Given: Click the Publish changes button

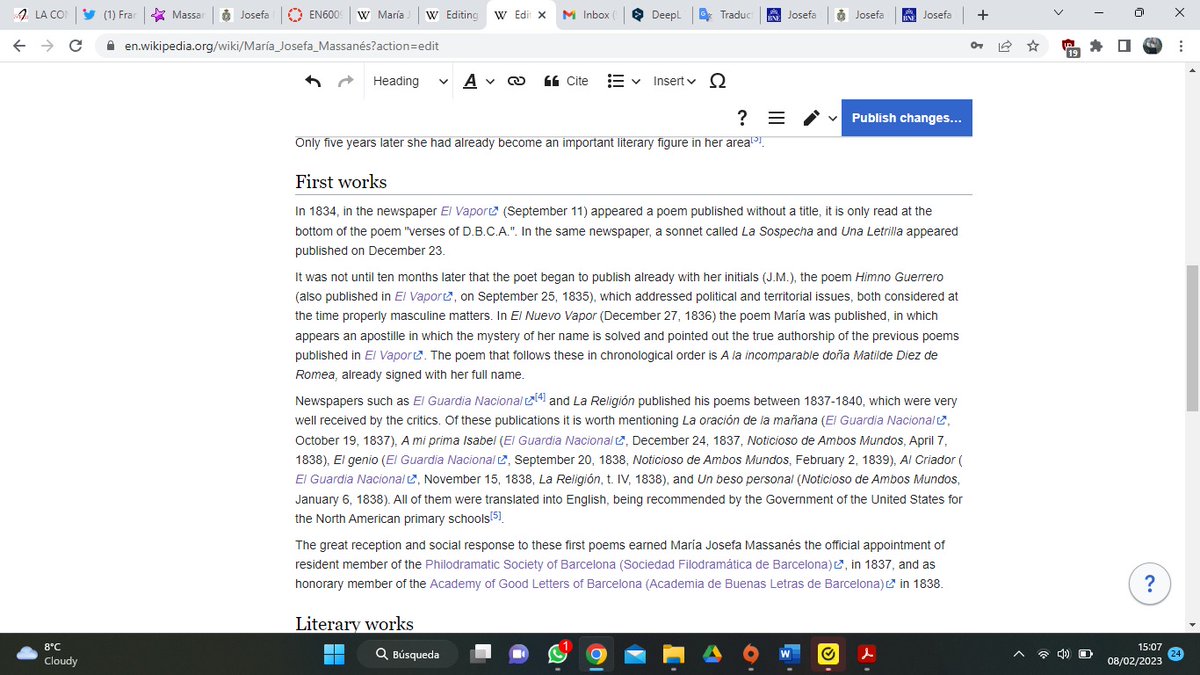Looking at the screenshot, I should pos(907,118).
